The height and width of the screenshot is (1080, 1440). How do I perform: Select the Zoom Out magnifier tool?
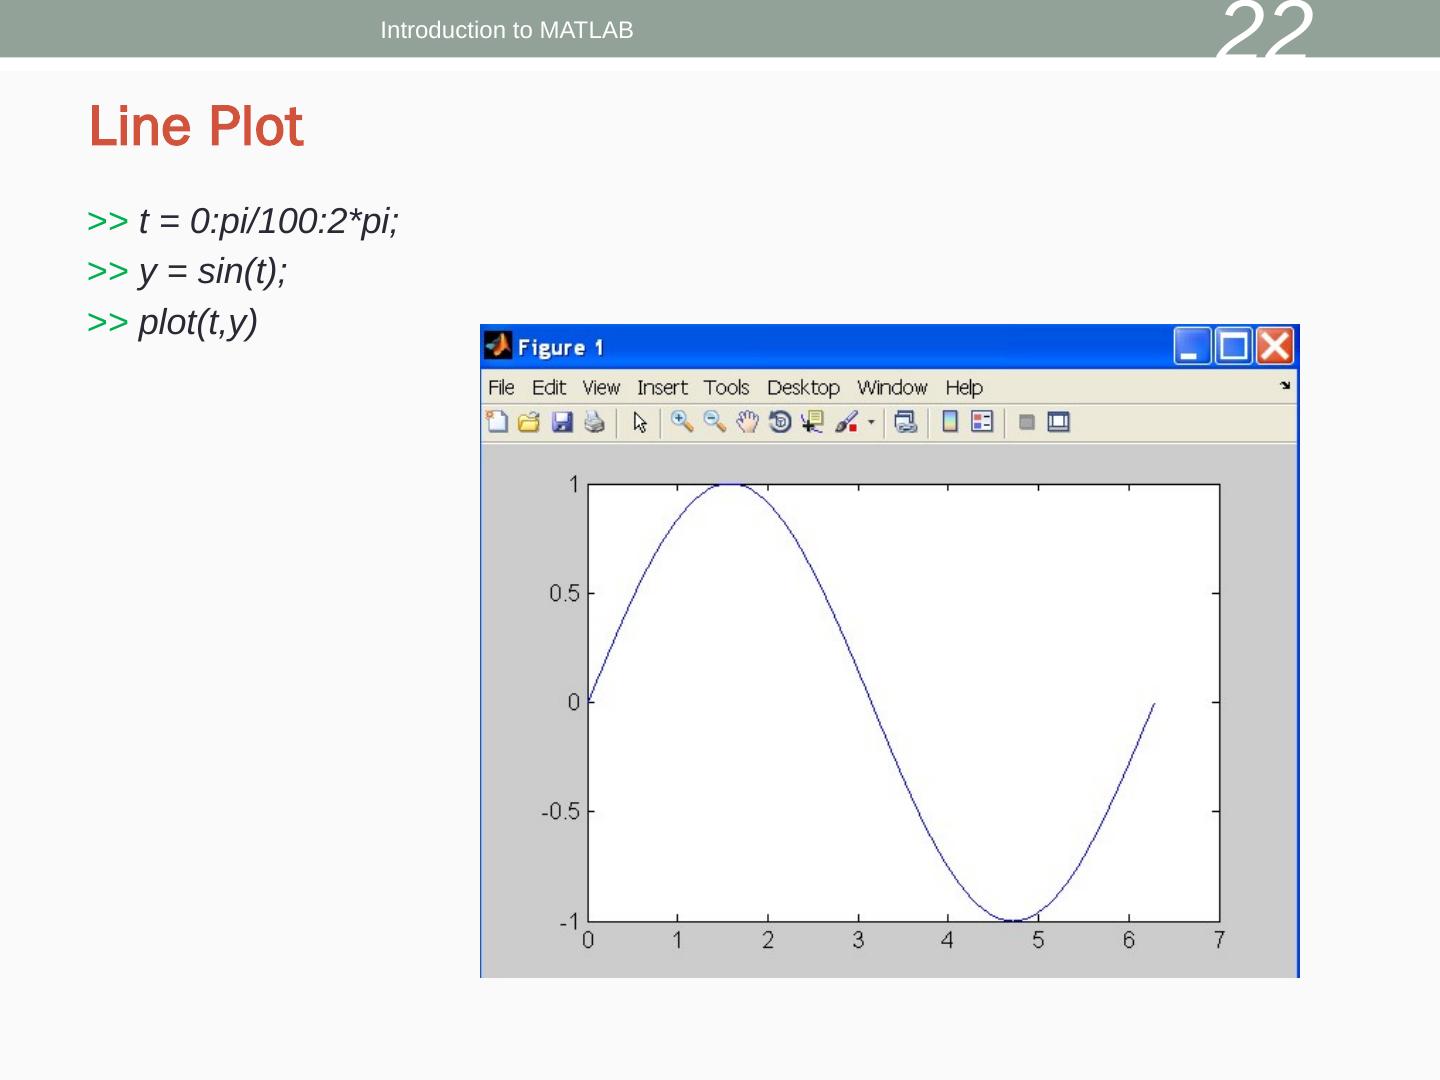(714, 422)
